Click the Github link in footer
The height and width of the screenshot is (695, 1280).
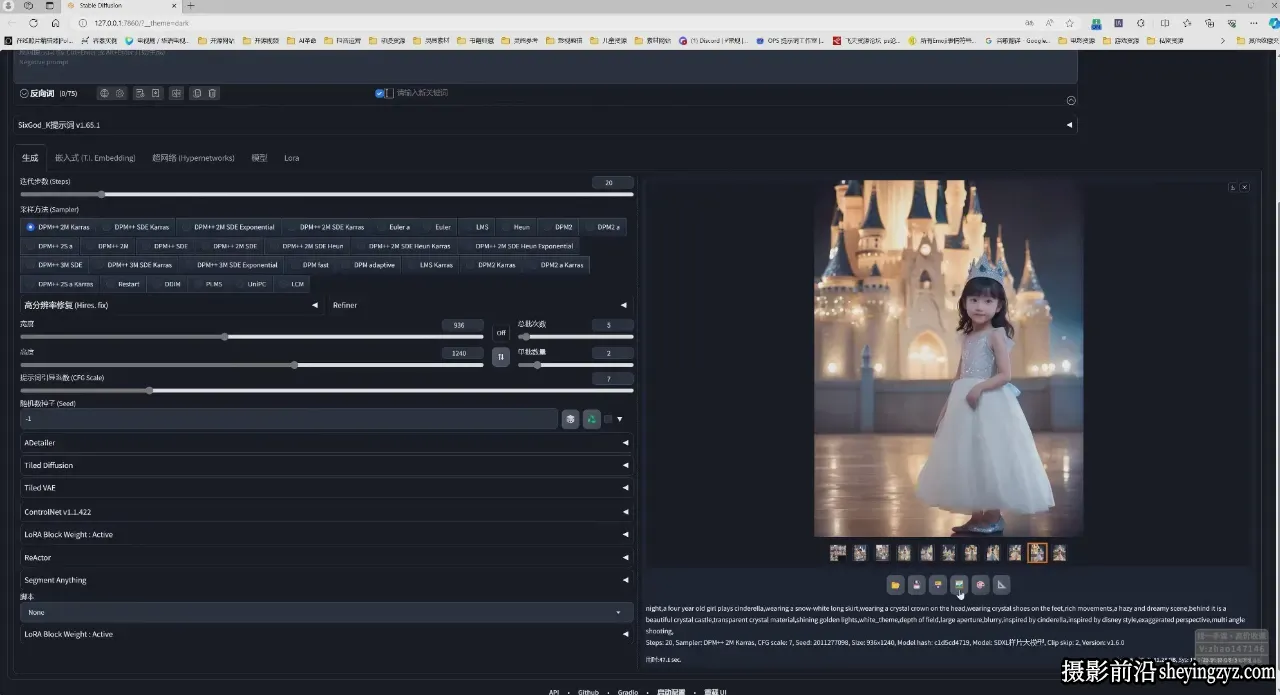[588, 691]
